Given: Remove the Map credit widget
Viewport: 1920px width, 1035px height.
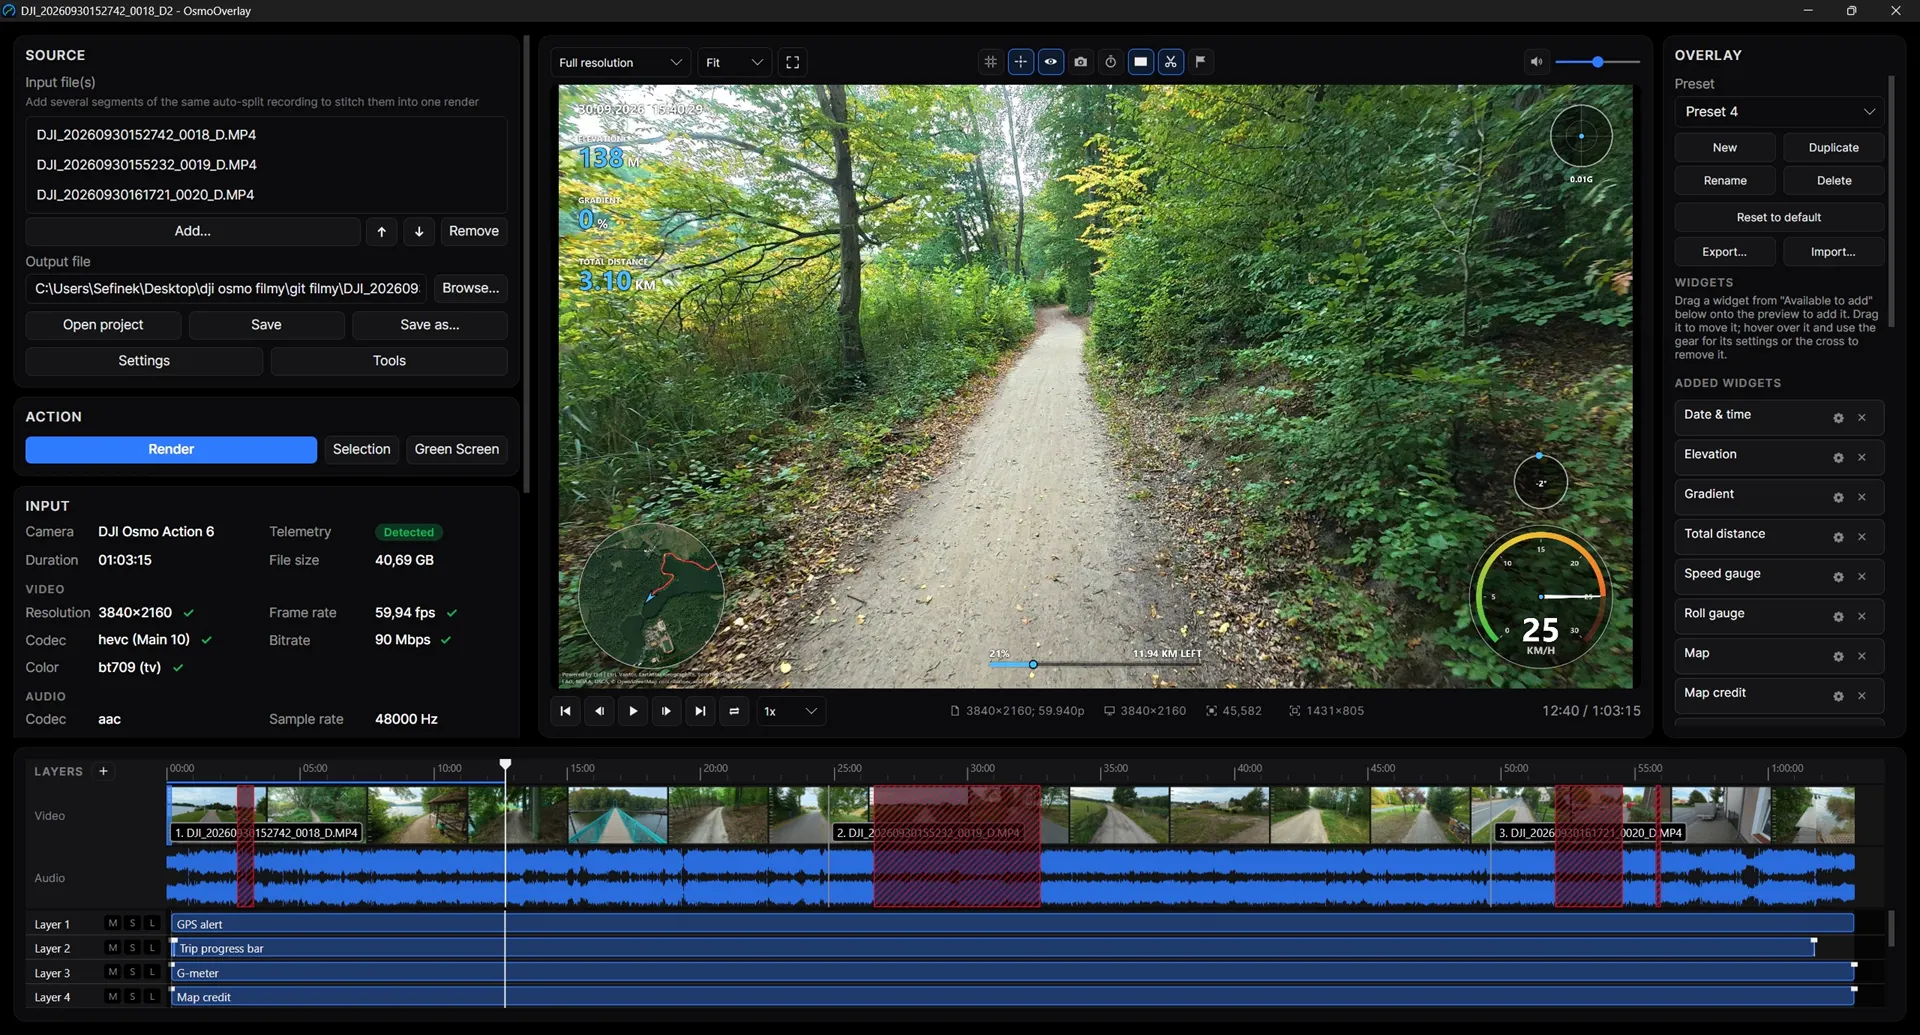Looking at the screenshot, I should [1862, 696].
